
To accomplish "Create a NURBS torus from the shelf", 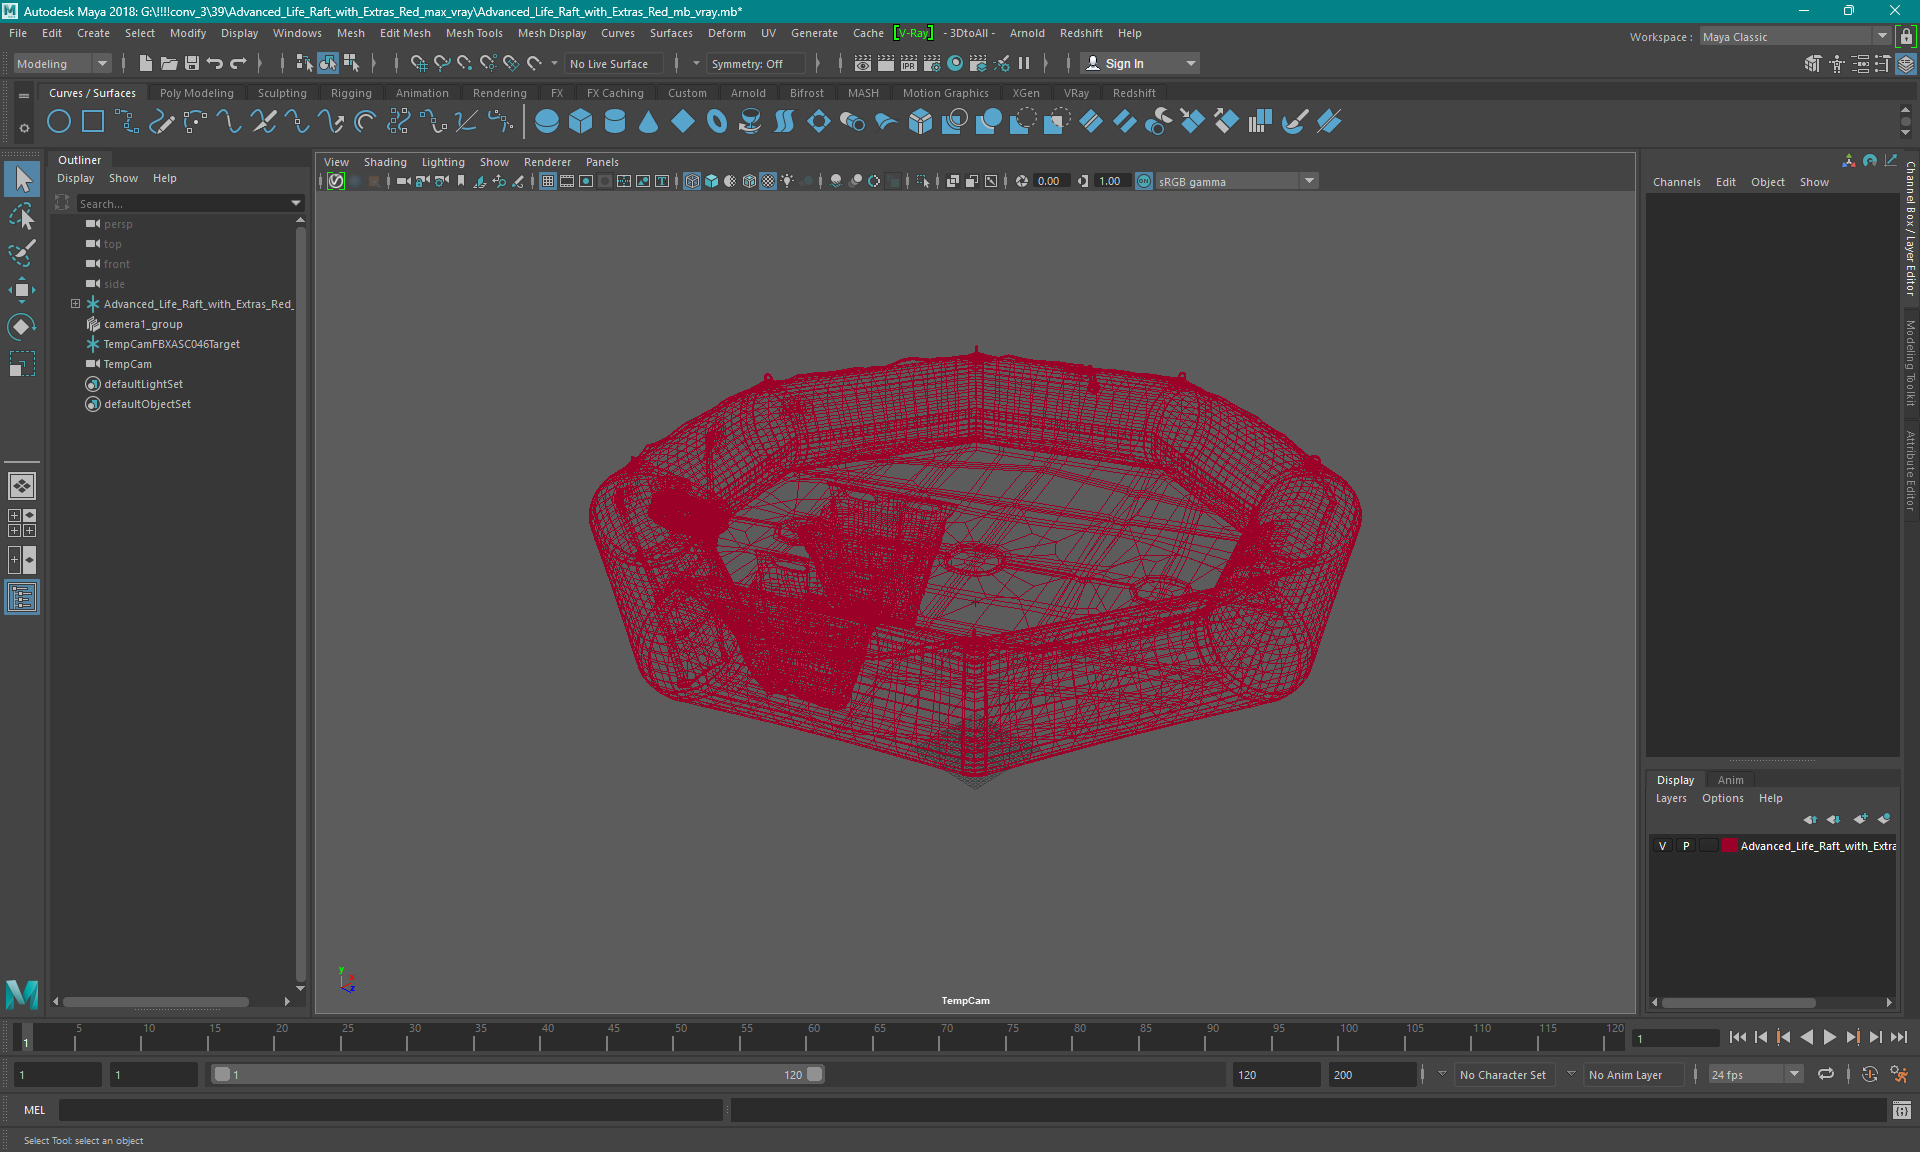I will coord(717,122).
